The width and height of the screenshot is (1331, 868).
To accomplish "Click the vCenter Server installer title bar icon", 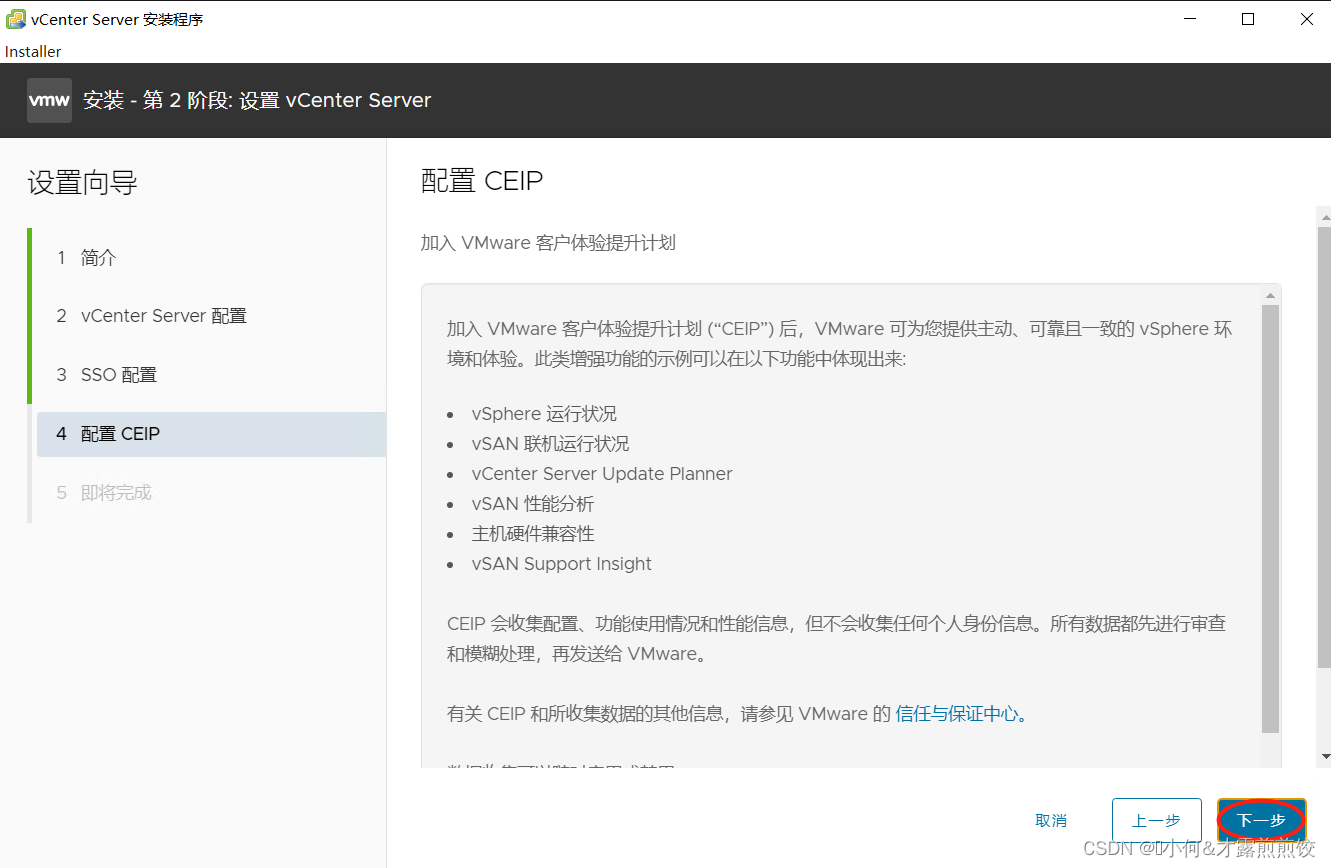I will pos(16,19).
